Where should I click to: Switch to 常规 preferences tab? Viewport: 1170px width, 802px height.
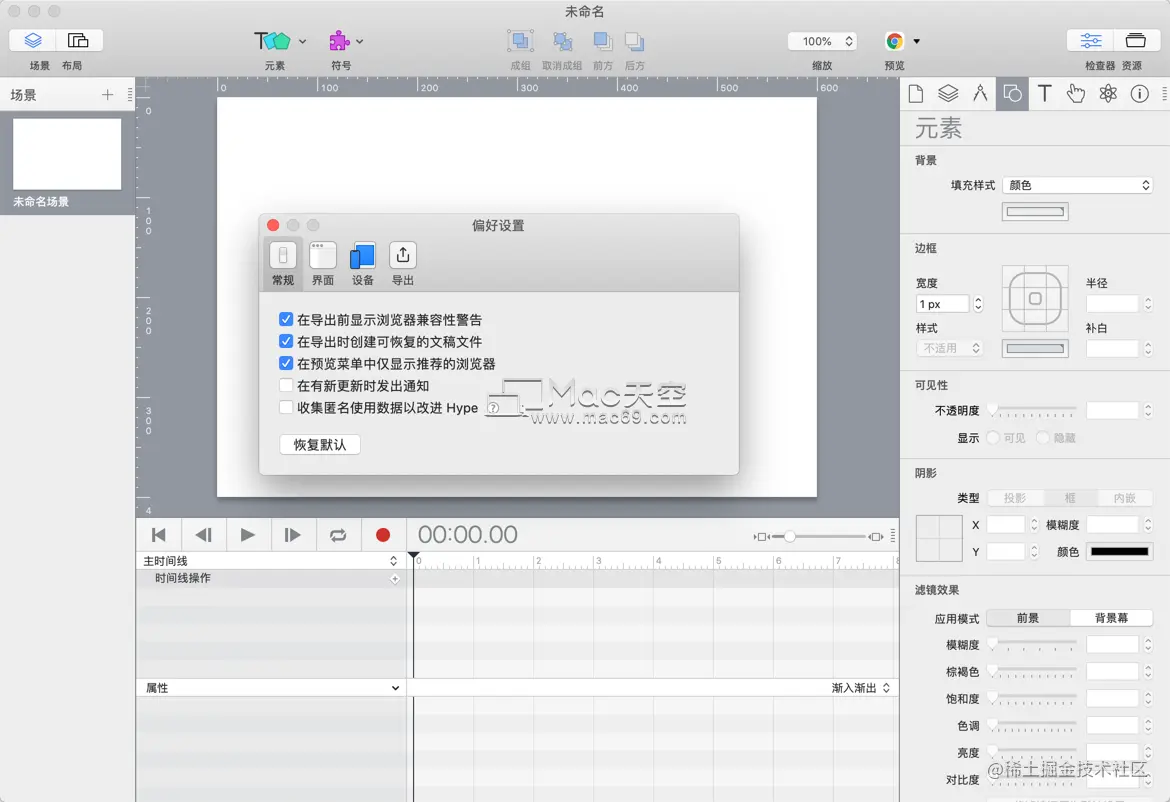283,264
